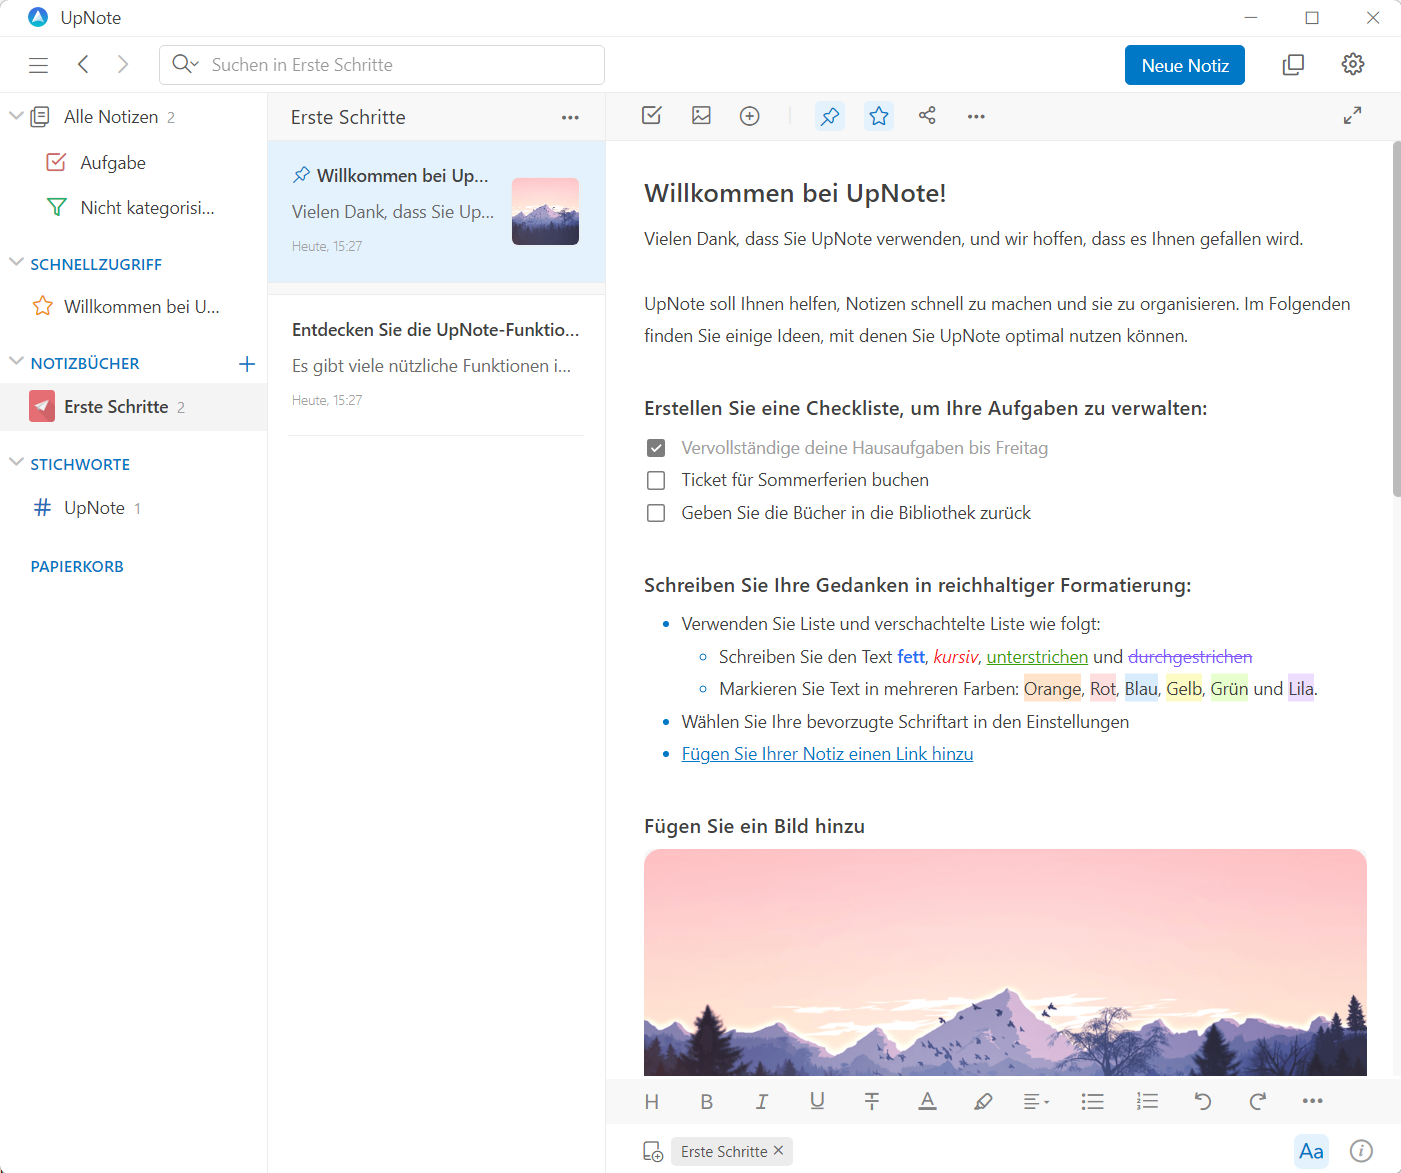The image size is (1401, 1173).
Task: Expand the editor to full screen
Action: coord(1352,116)
